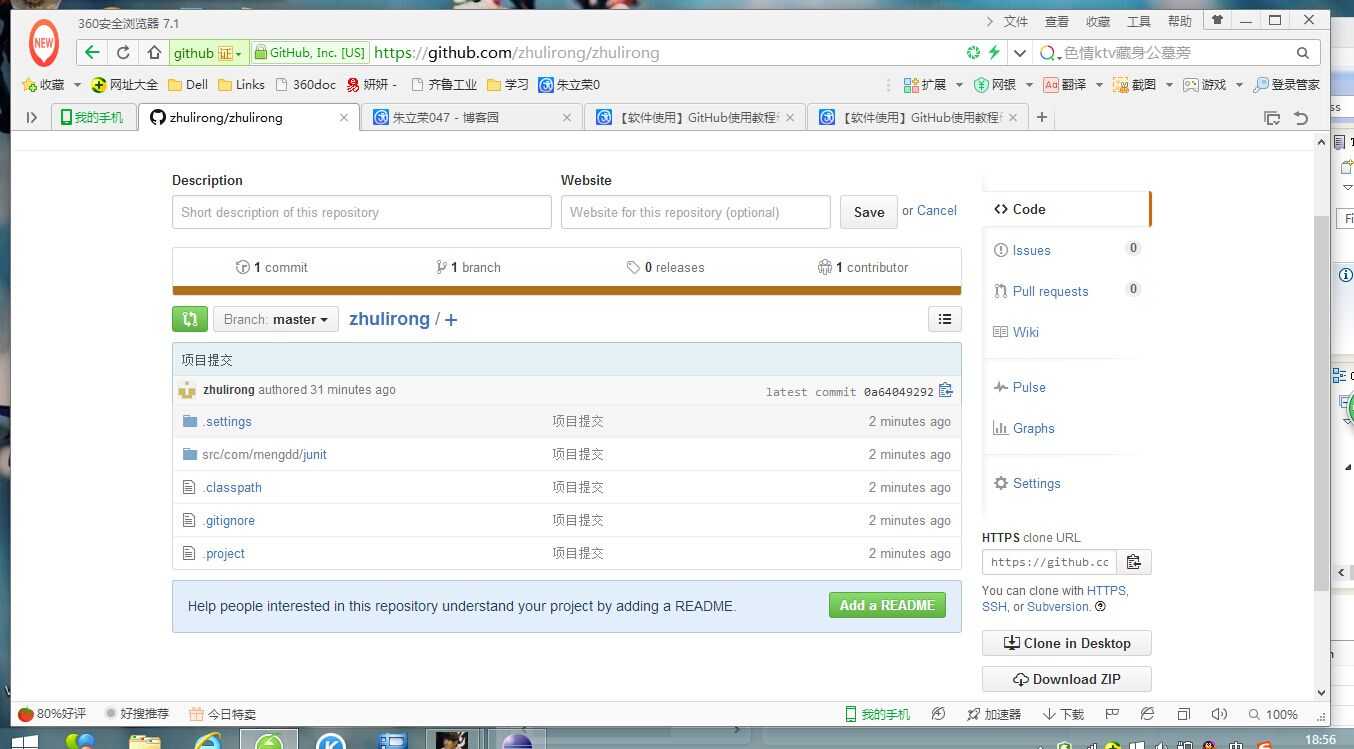Image resolution: width=1354 pixels, height=749 pixels.
Task: Click the list view icon above file table
Action: click(945, 319)
